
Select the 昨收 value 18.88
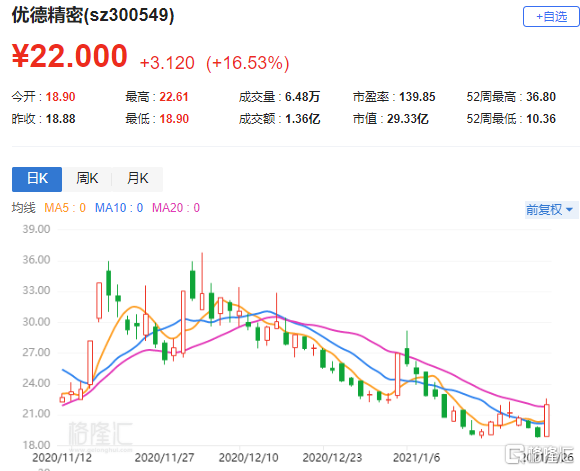(61, 119)
